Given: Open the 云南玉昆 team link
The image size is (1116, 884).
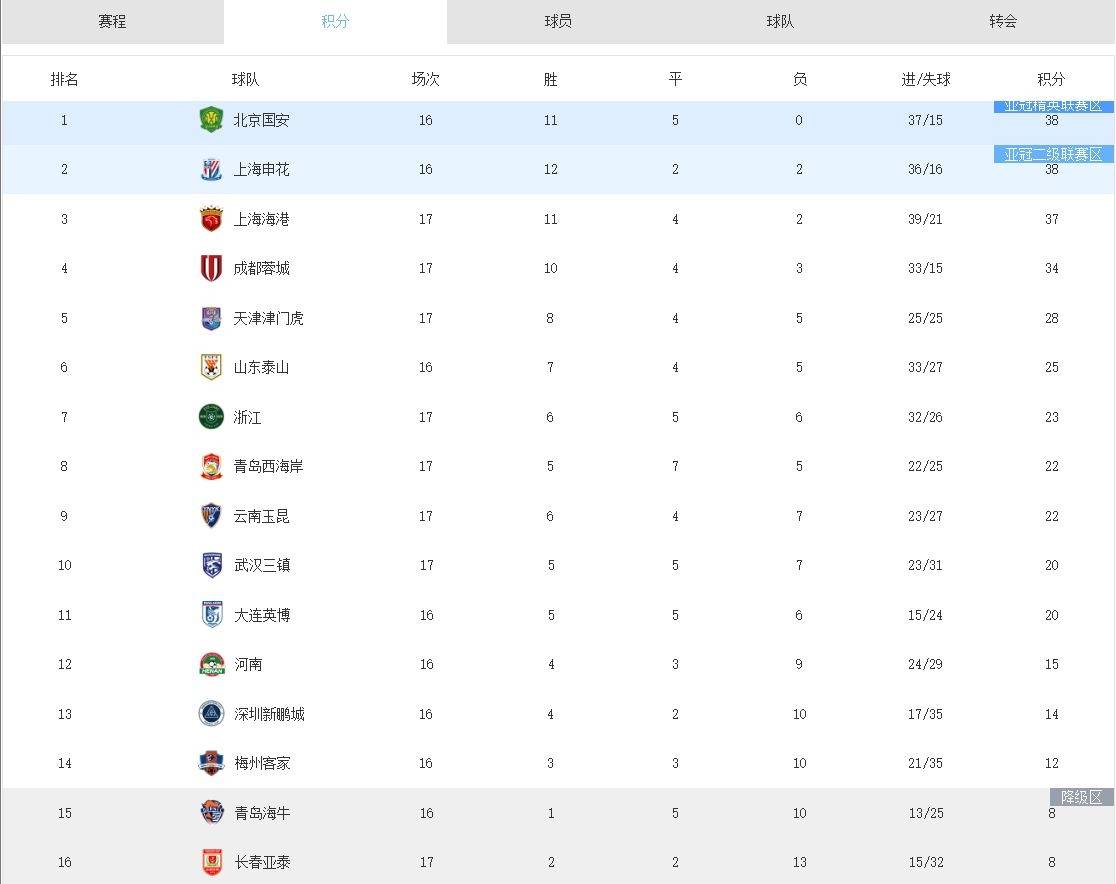Looking at the screenshot, I should coord(261,516).
